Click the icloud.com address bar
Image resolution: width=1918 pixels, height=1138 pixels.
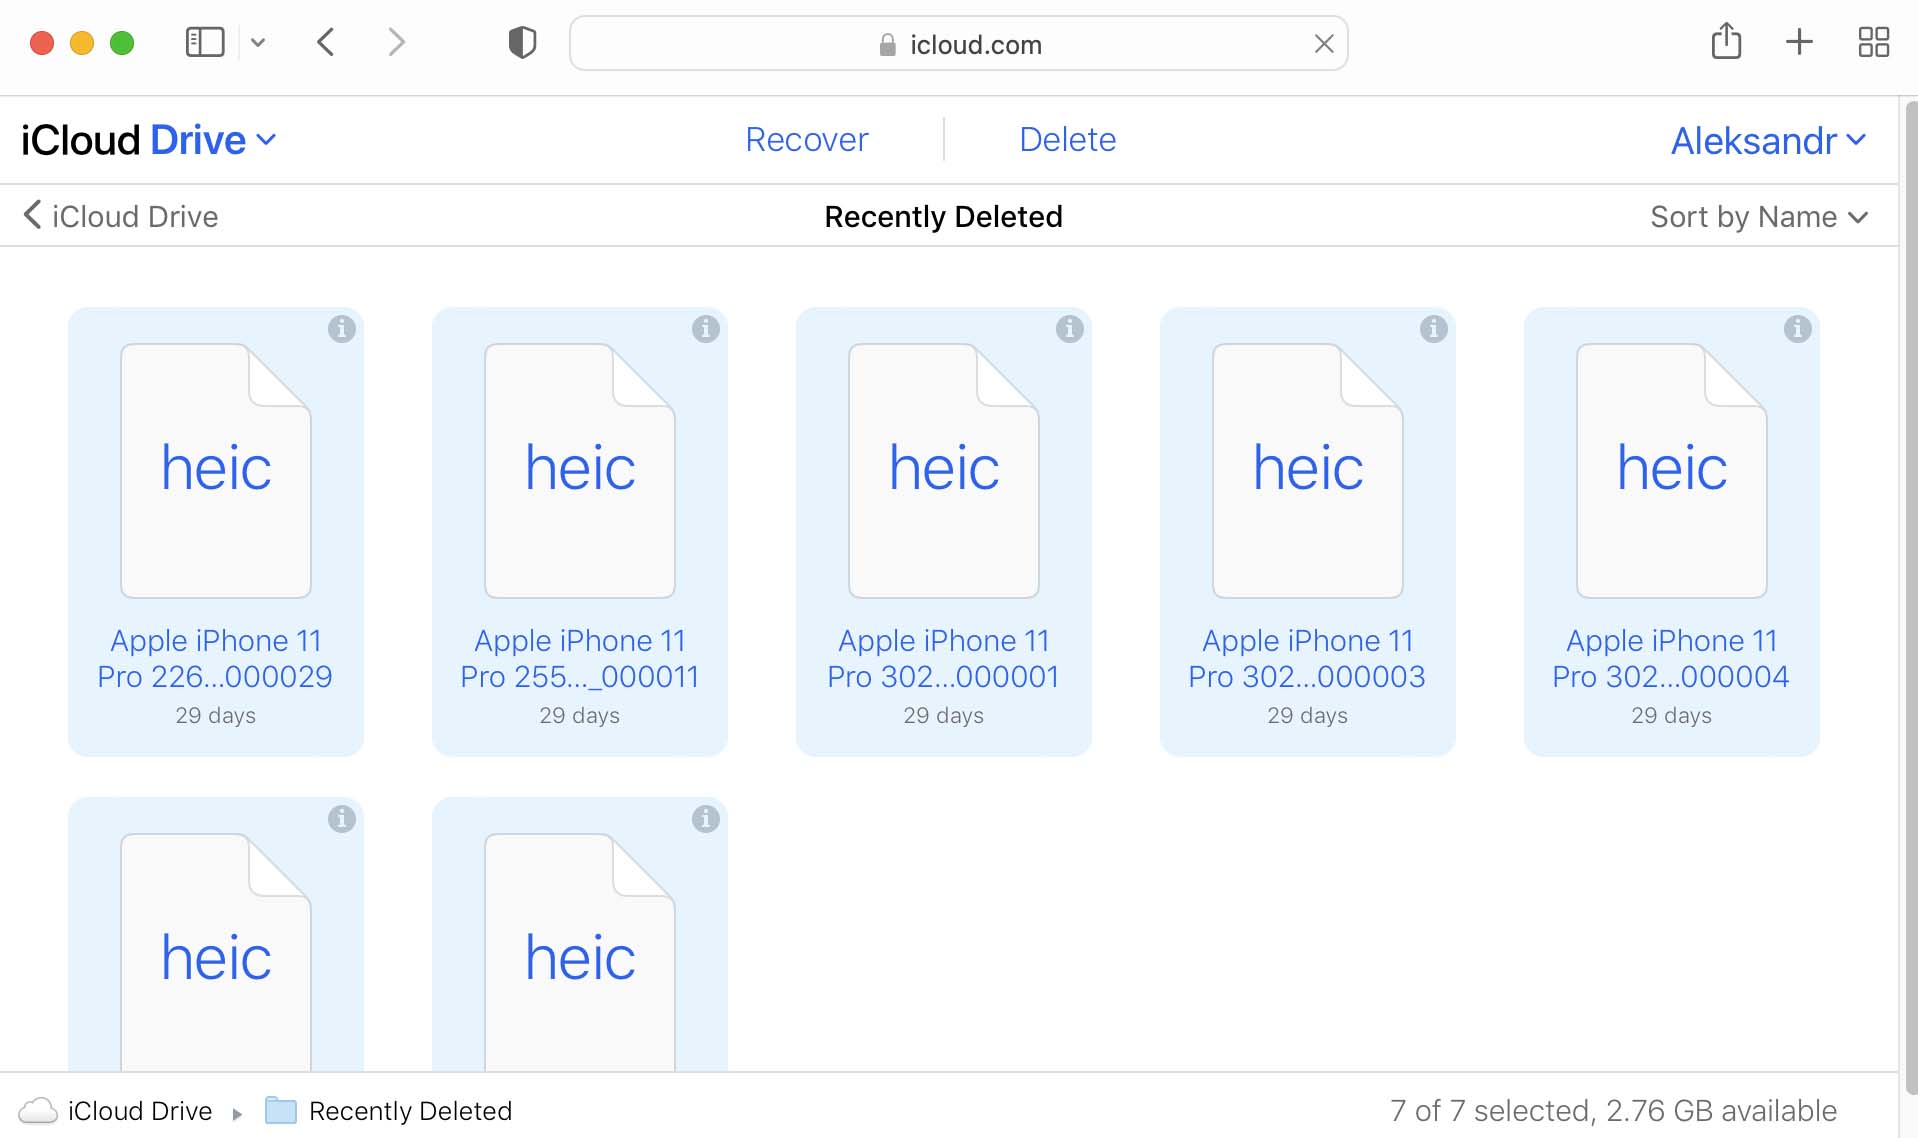[x=958, y=44]
